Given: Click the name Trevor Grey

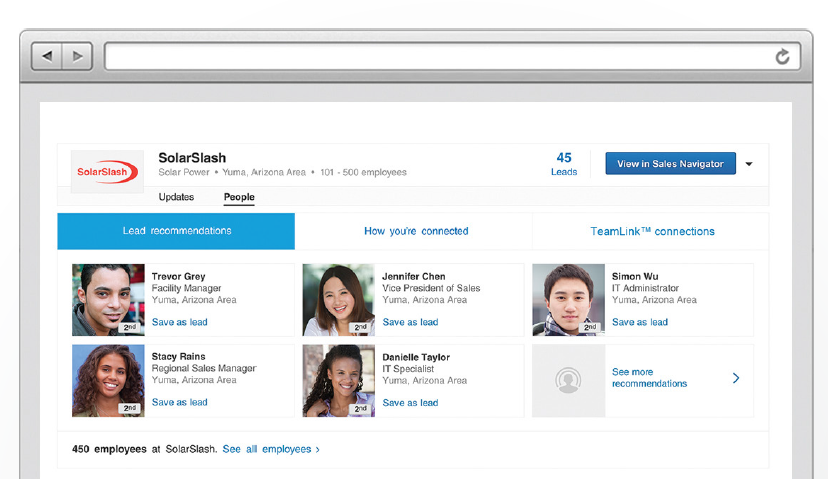Looking at the screenshot, I should (x=178, y=276).
